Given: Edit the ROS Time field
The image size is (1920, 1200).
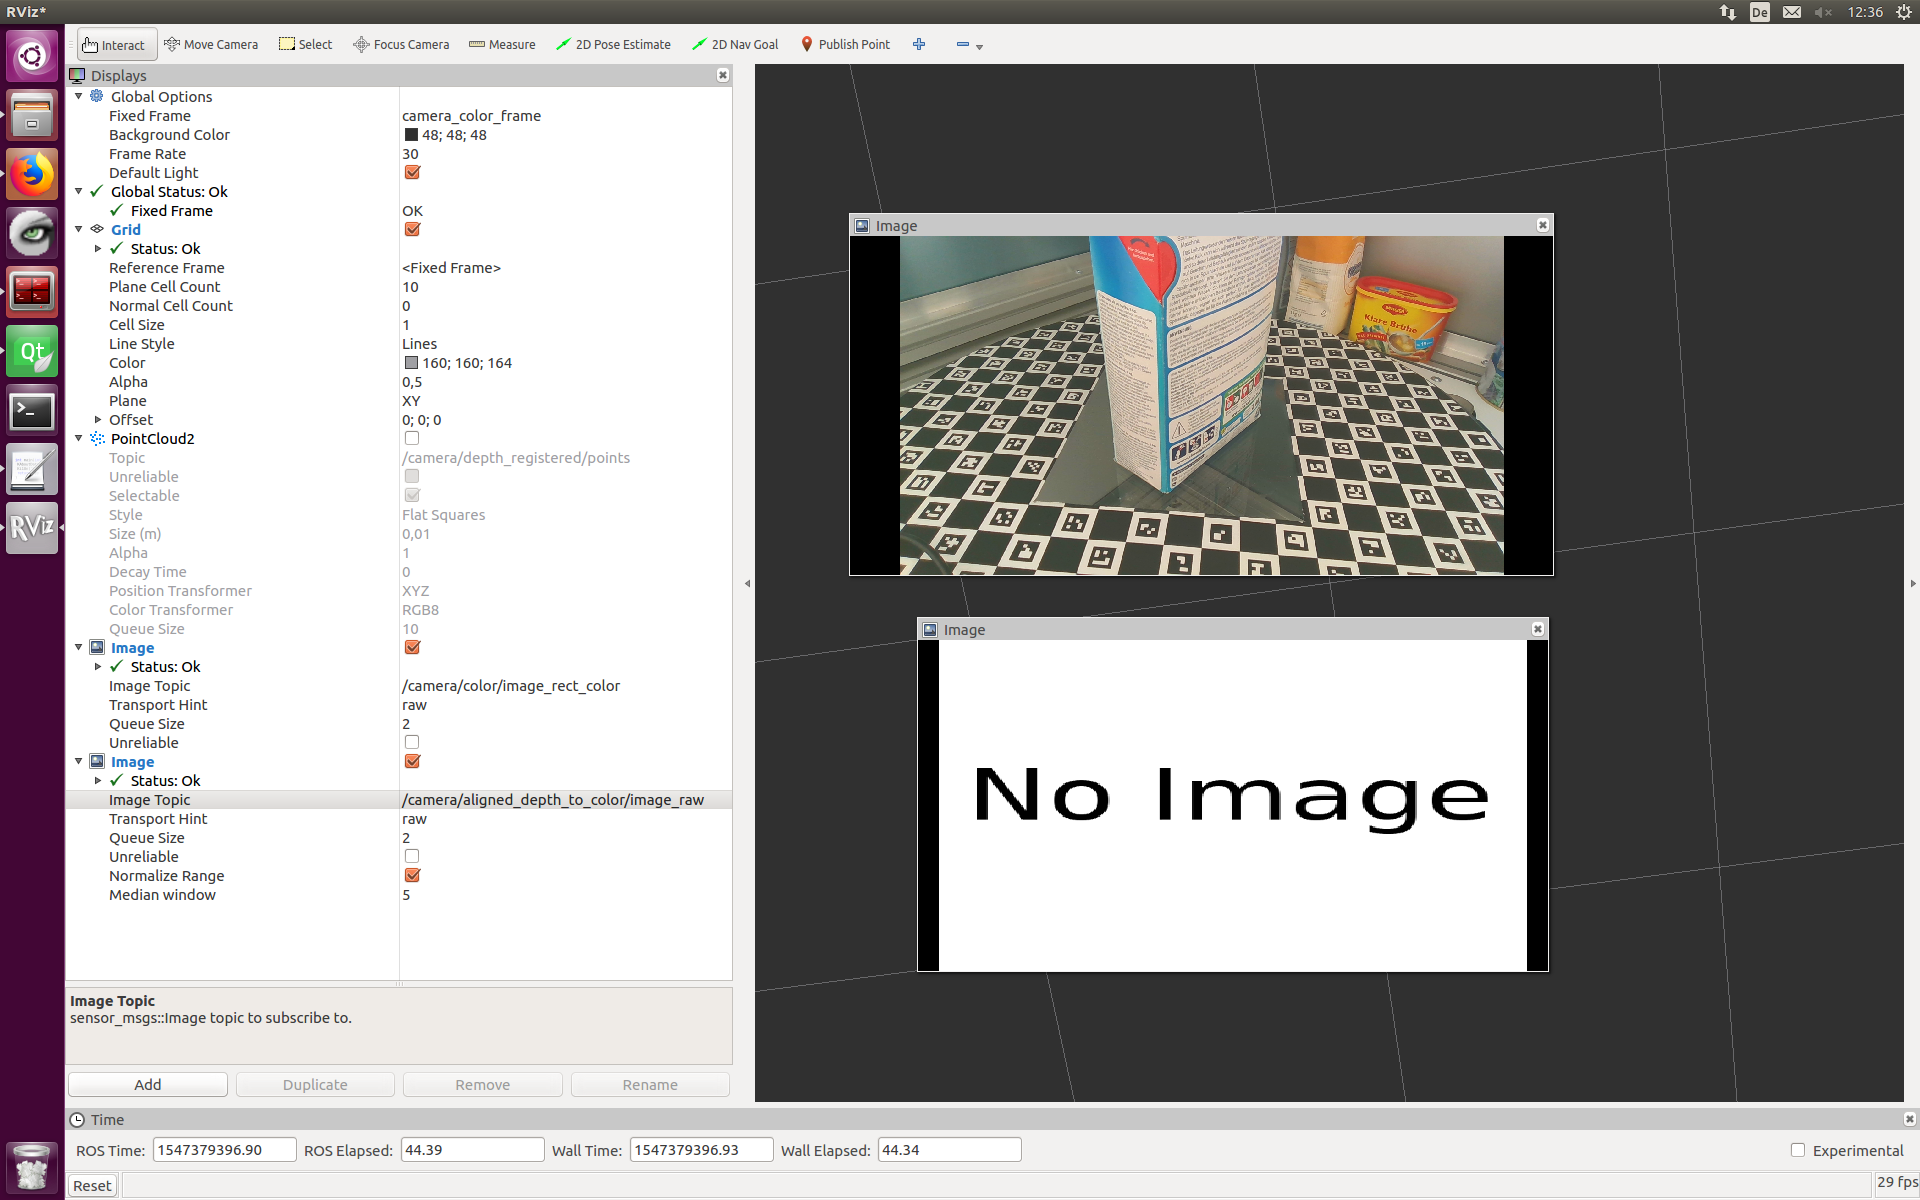Looking at the screenshot, I should pyautogui.click(x=223, y=1150).
